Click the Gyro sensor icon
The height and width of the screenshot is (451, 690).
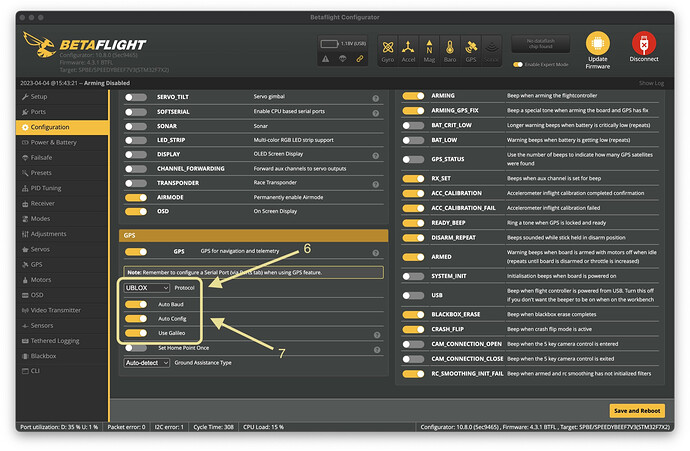click(x=388, y=47)
